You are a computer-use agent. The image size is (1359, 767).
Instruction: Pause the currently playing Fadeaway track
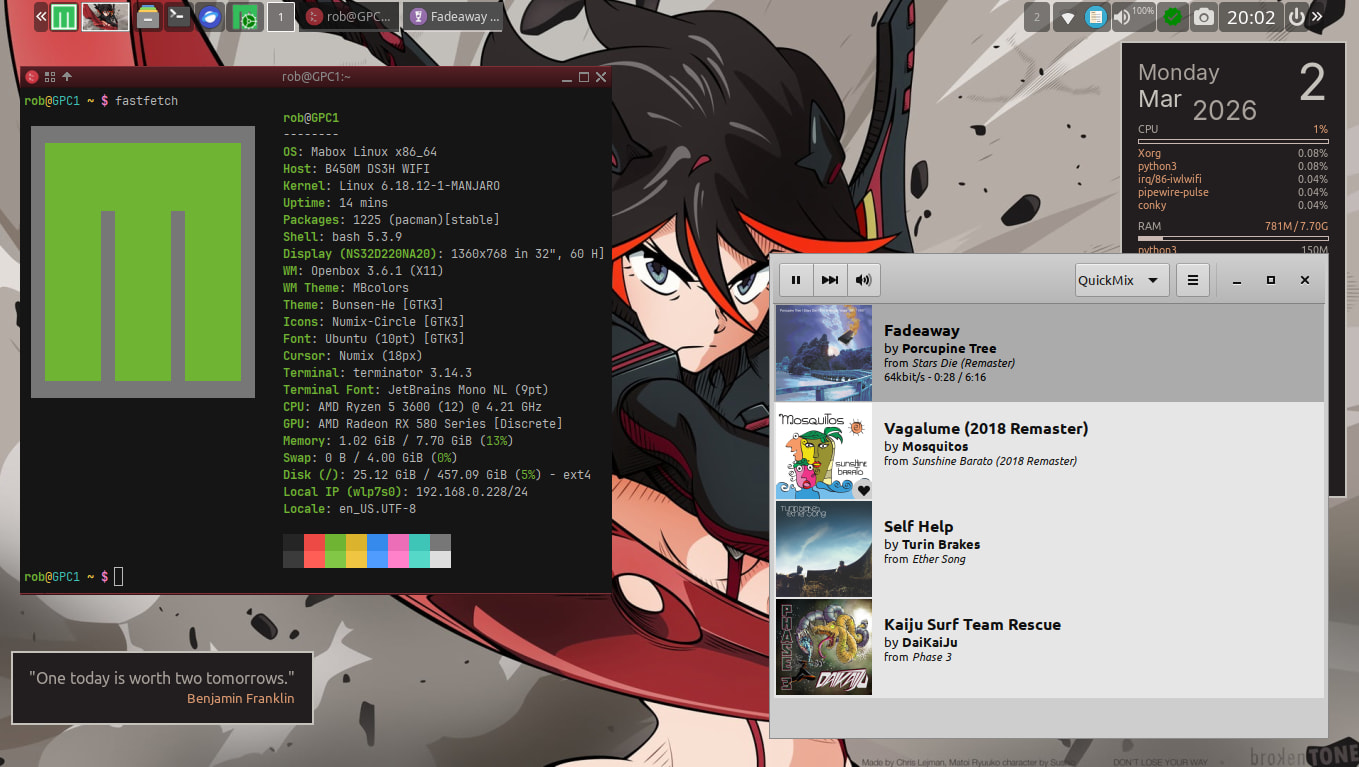point(796,280)
